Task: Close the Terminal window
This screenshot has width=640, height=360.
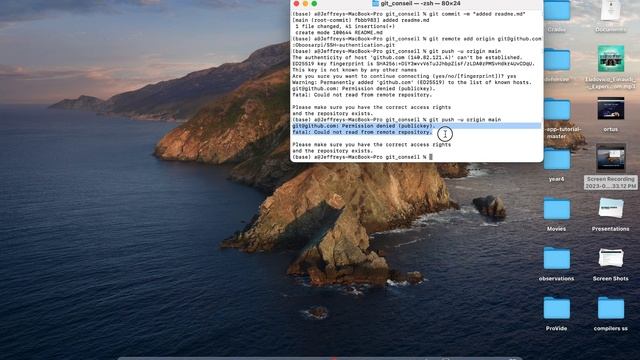Action: [296, 4]
